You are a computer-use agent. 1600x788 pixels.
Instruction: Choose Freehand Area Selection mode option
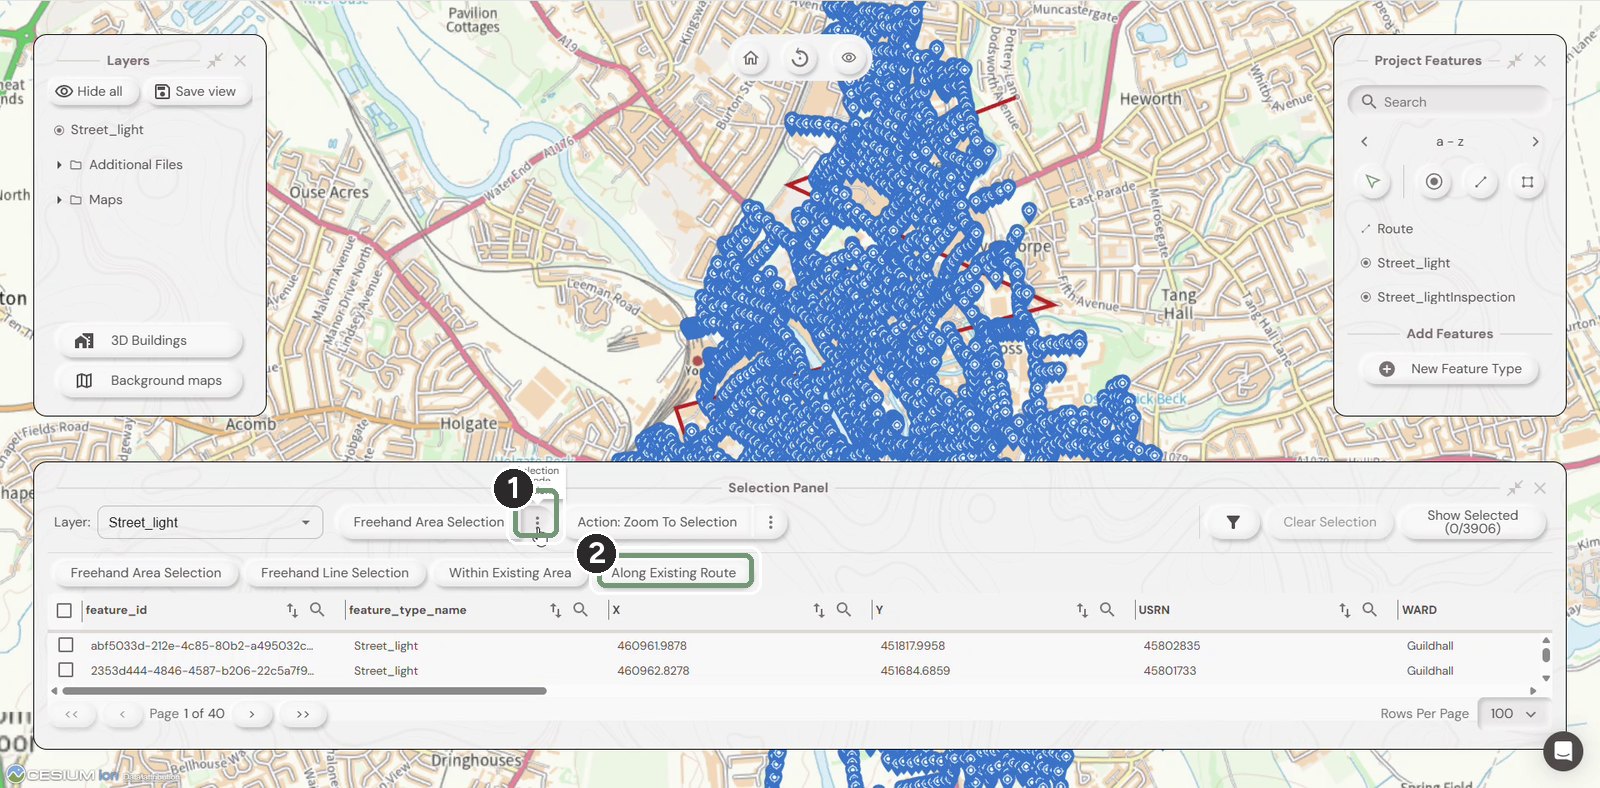146,573
